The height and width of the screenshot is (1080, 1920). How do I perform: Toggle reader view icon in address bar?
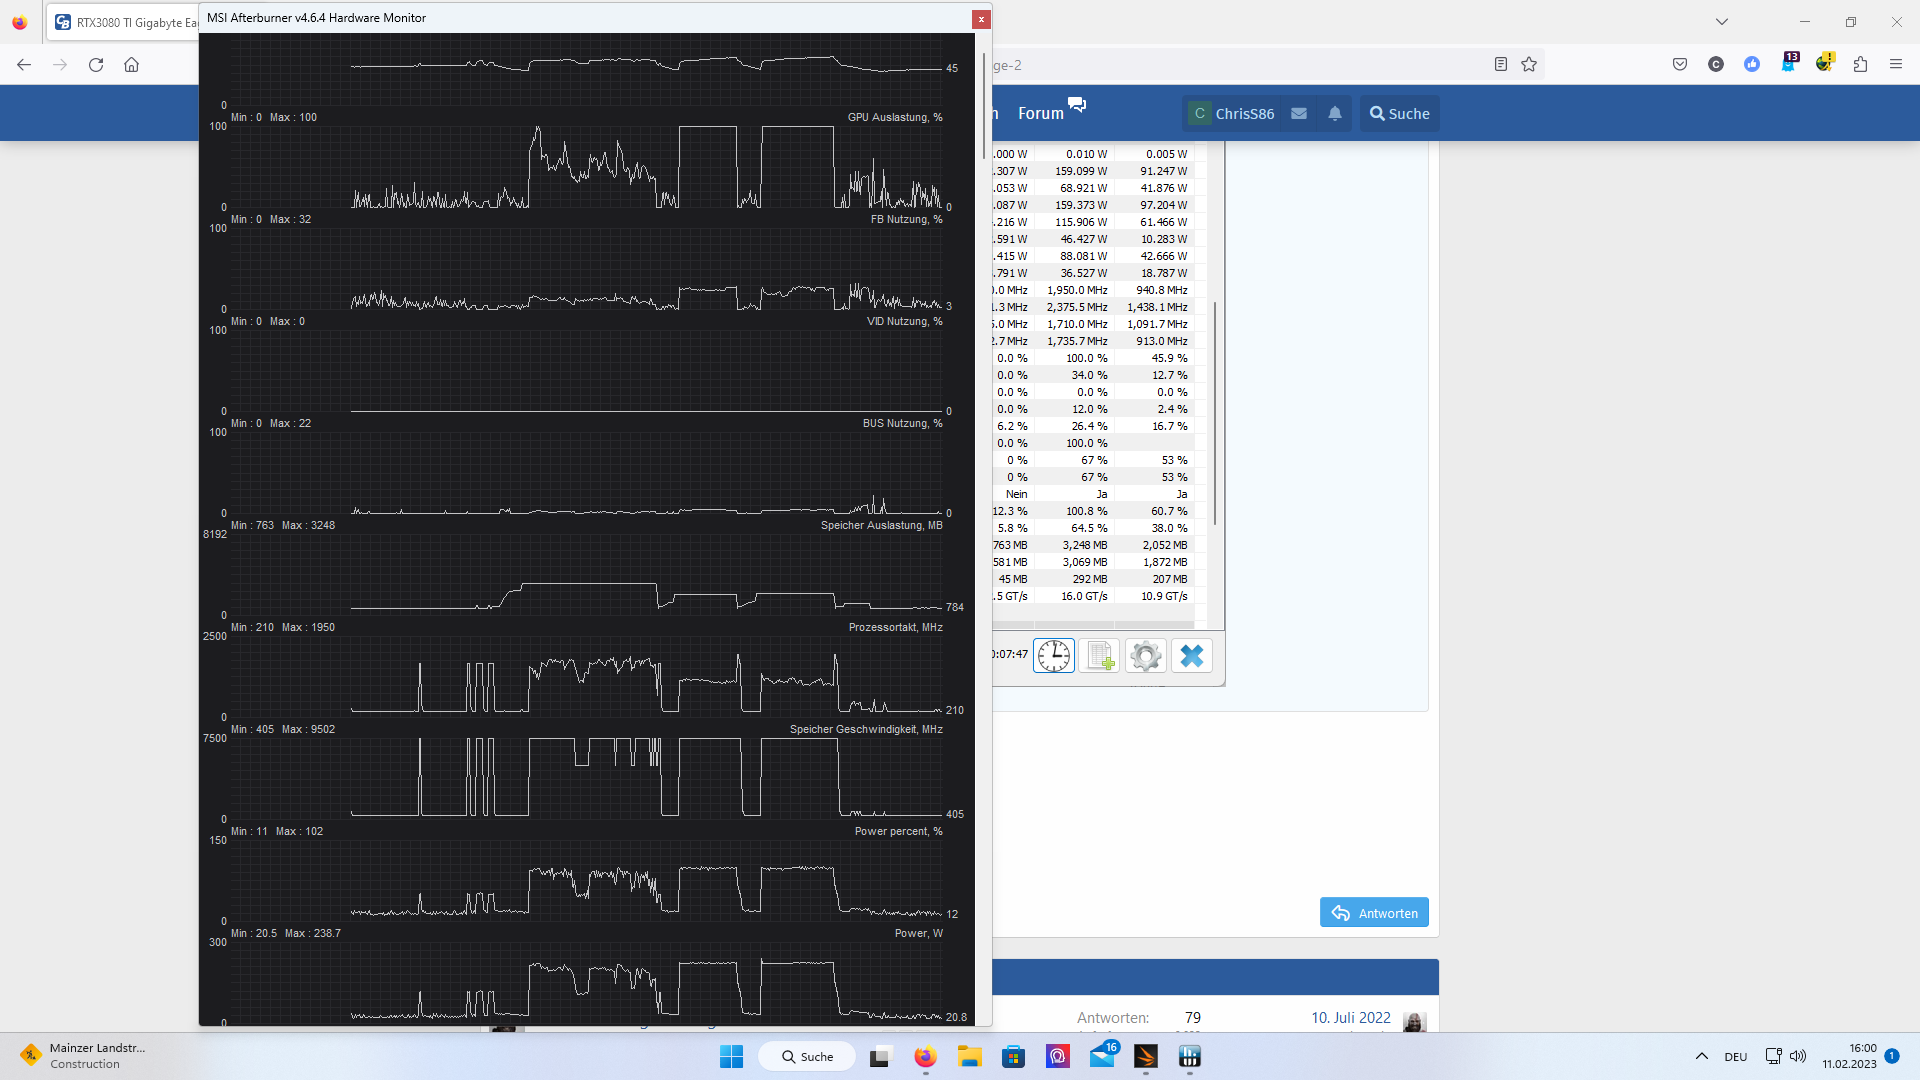[x=1500, y=65]
